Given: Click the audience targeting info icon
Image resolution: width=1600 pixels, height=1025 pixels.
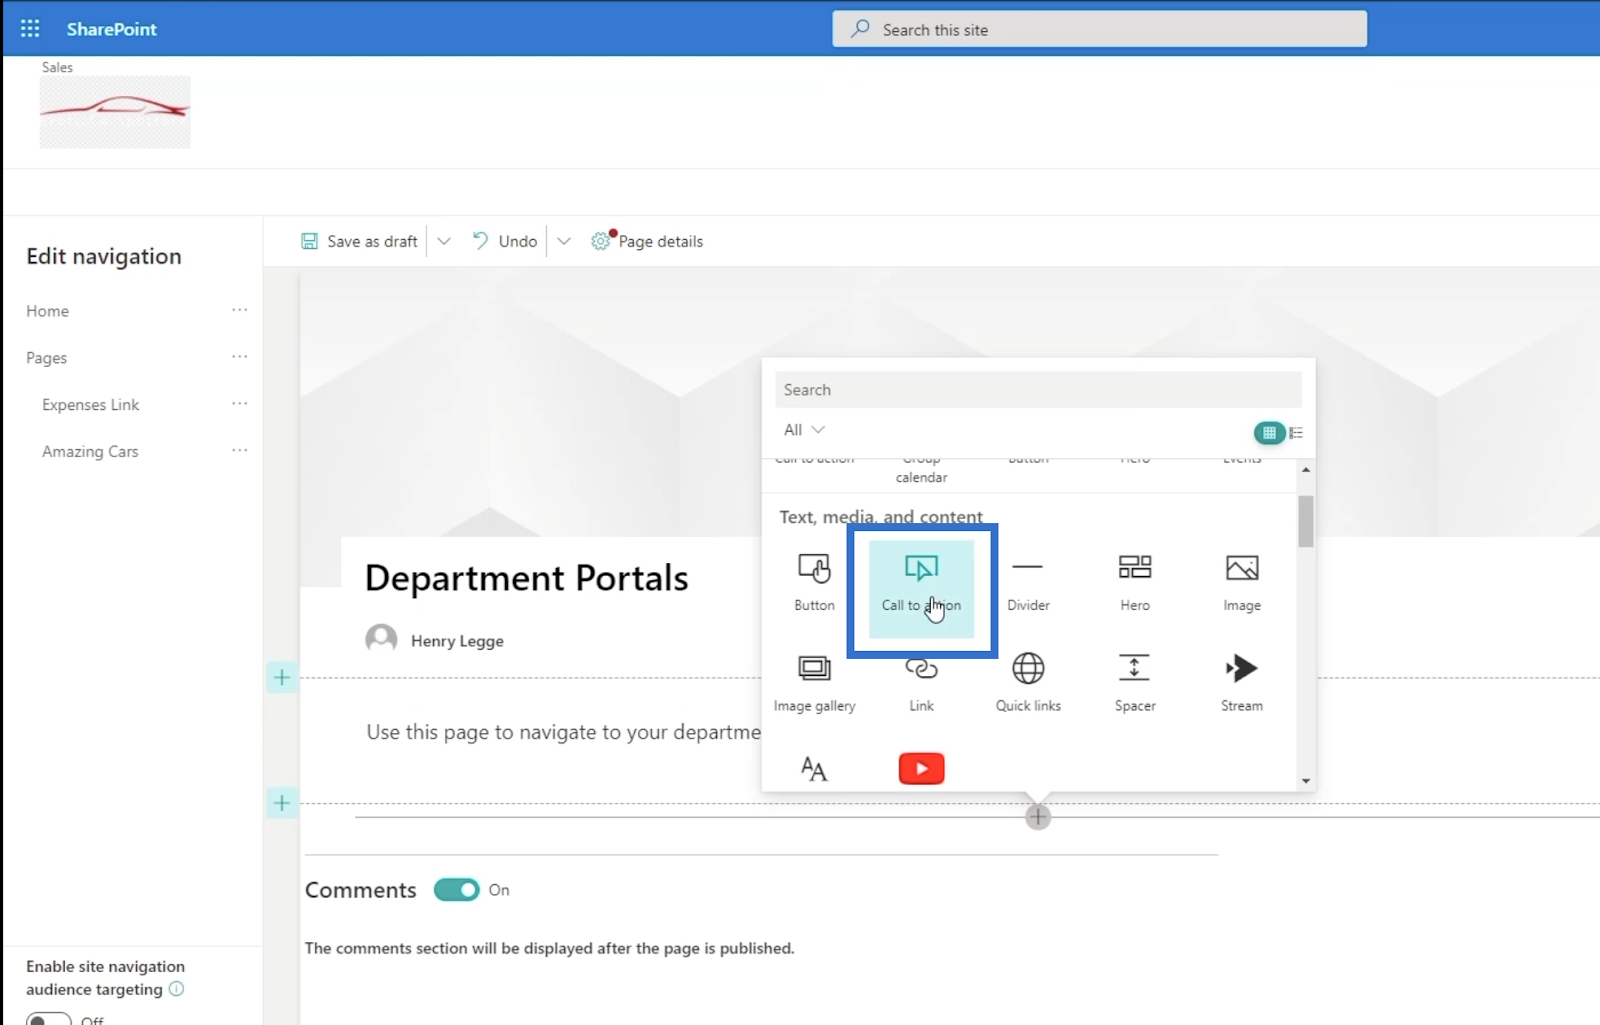Looking at the screenshot, I should (177, 989).
